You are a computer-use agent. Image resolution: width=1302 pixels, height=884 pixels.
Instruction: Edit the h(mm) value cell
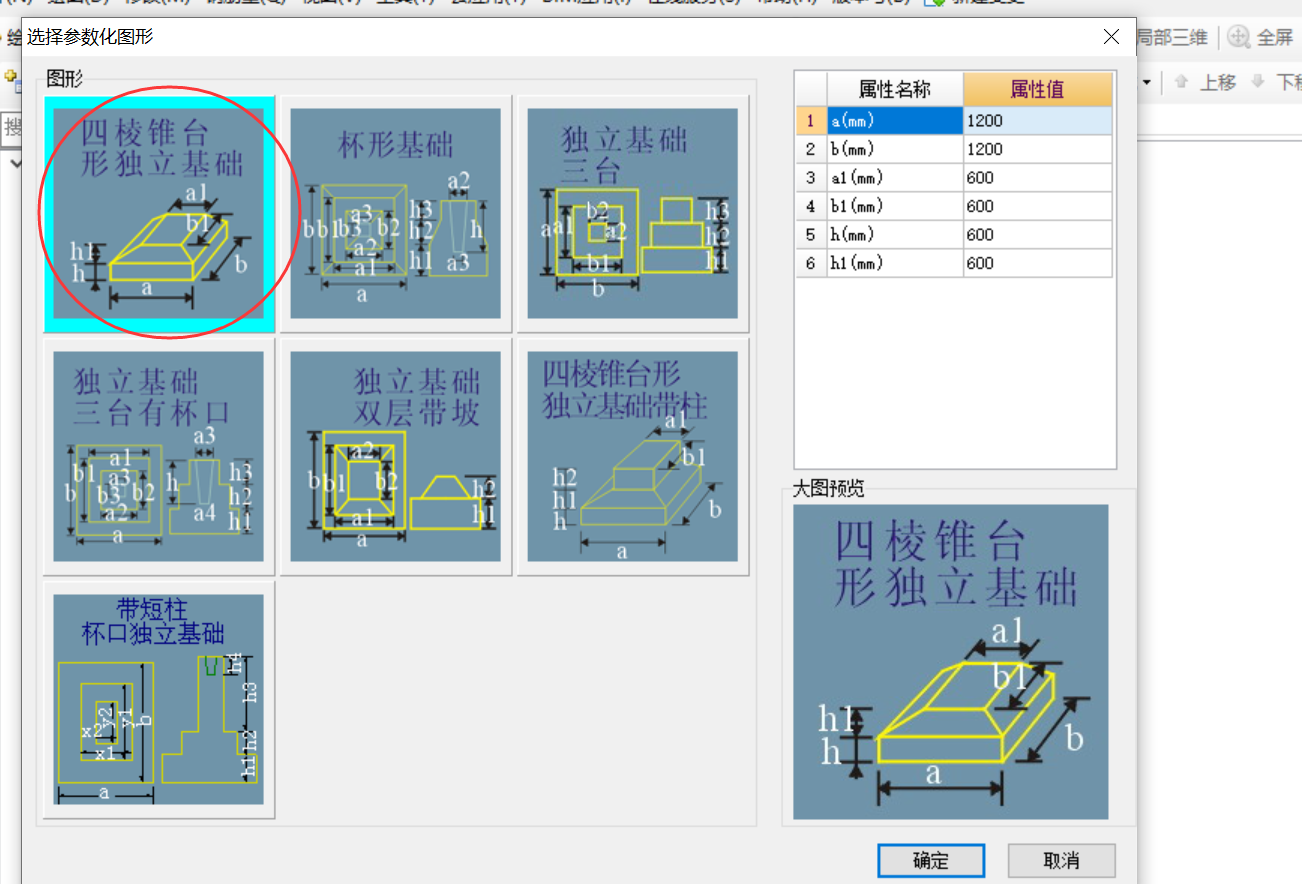coord(1037,234)
